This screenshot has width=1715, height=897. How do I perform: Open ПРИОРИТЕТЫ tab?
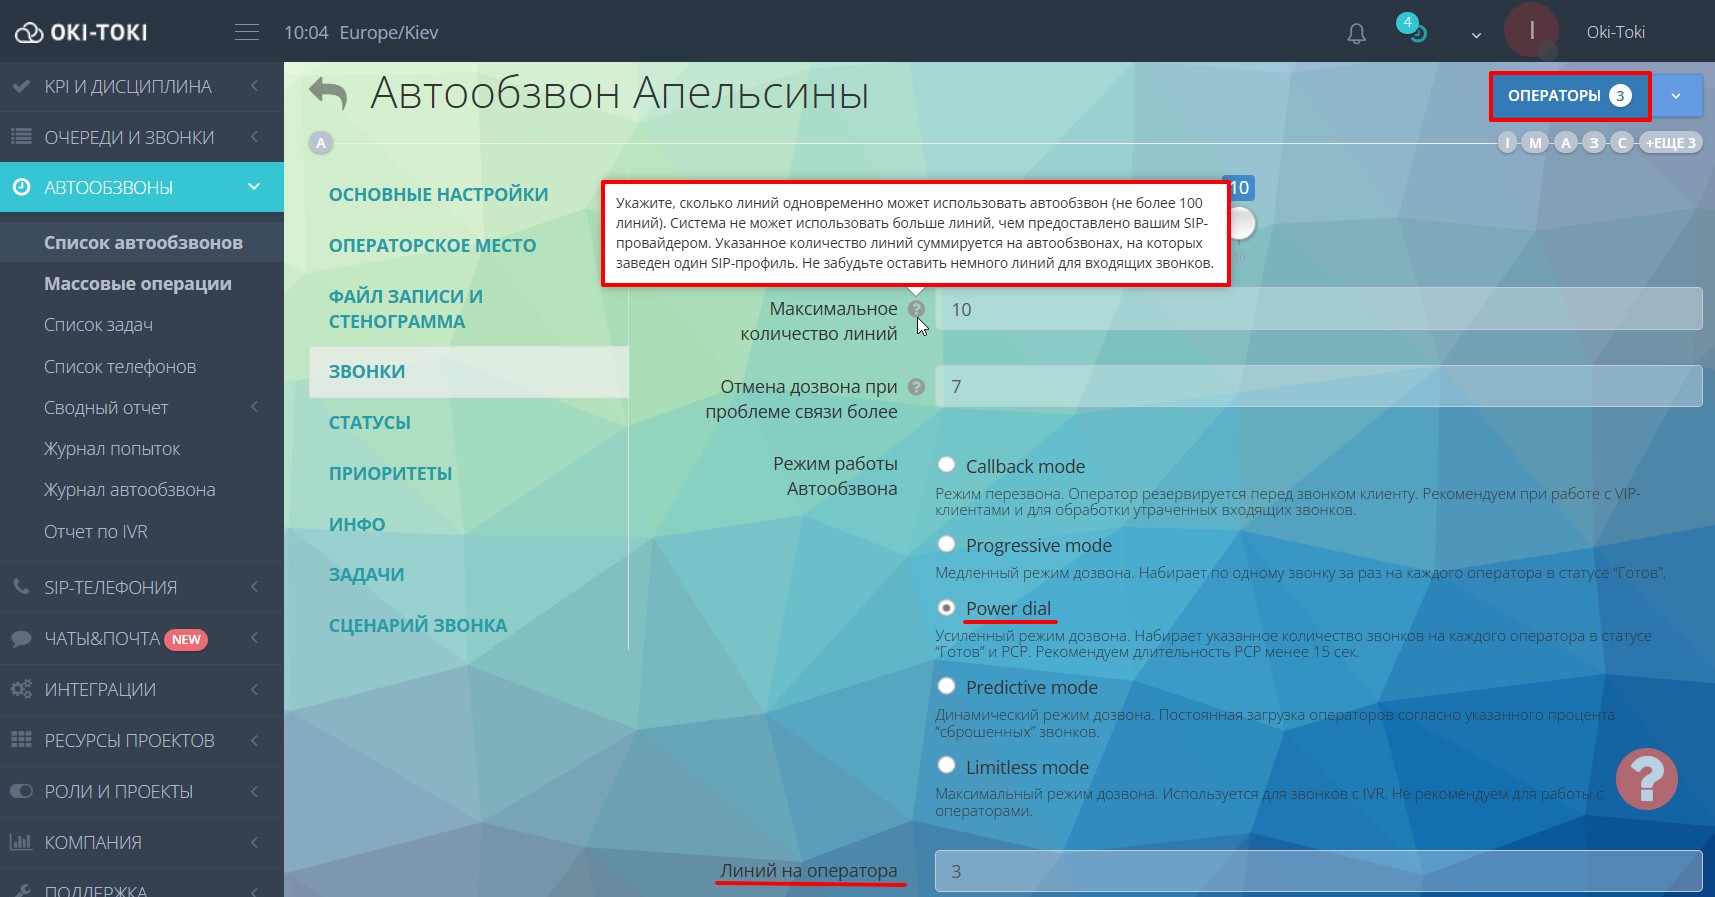[x=390, y=473]
